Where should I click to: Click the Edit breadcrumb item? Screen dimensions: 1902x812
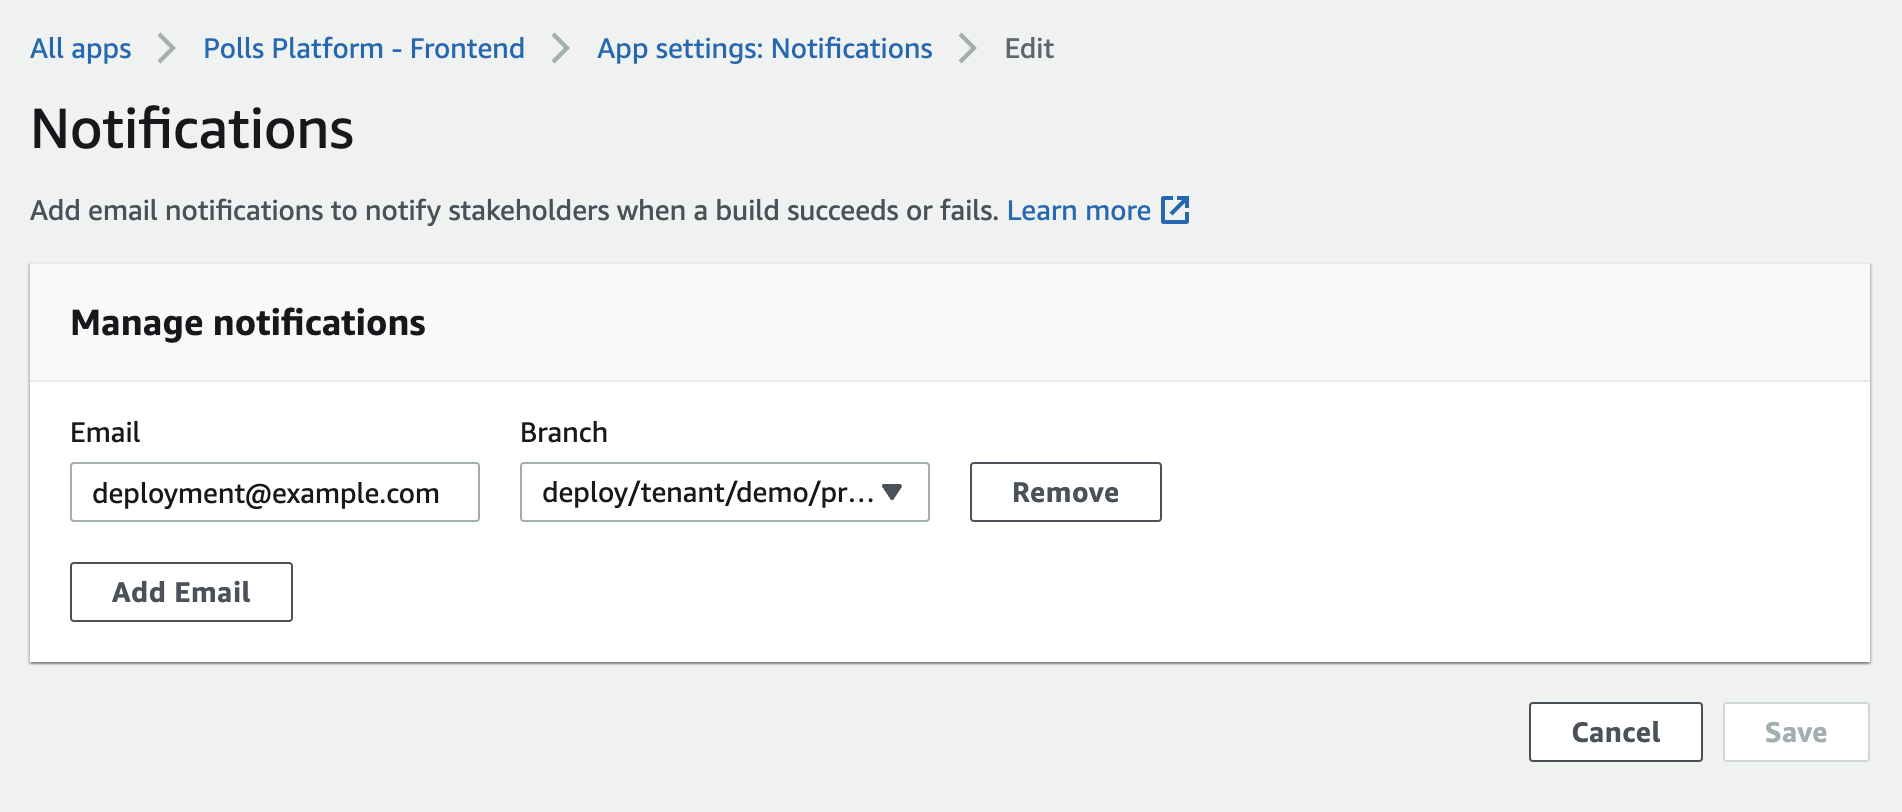pyautogui.click(x=1029, y=48)
